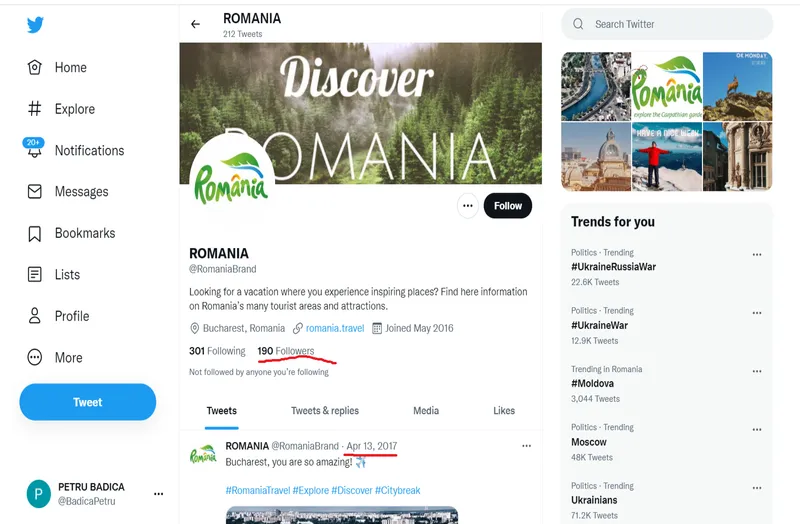The height and width of the screenshot is (524, 800).
Task: Open Bookmarks in sidebar
Action: point(71,233)
